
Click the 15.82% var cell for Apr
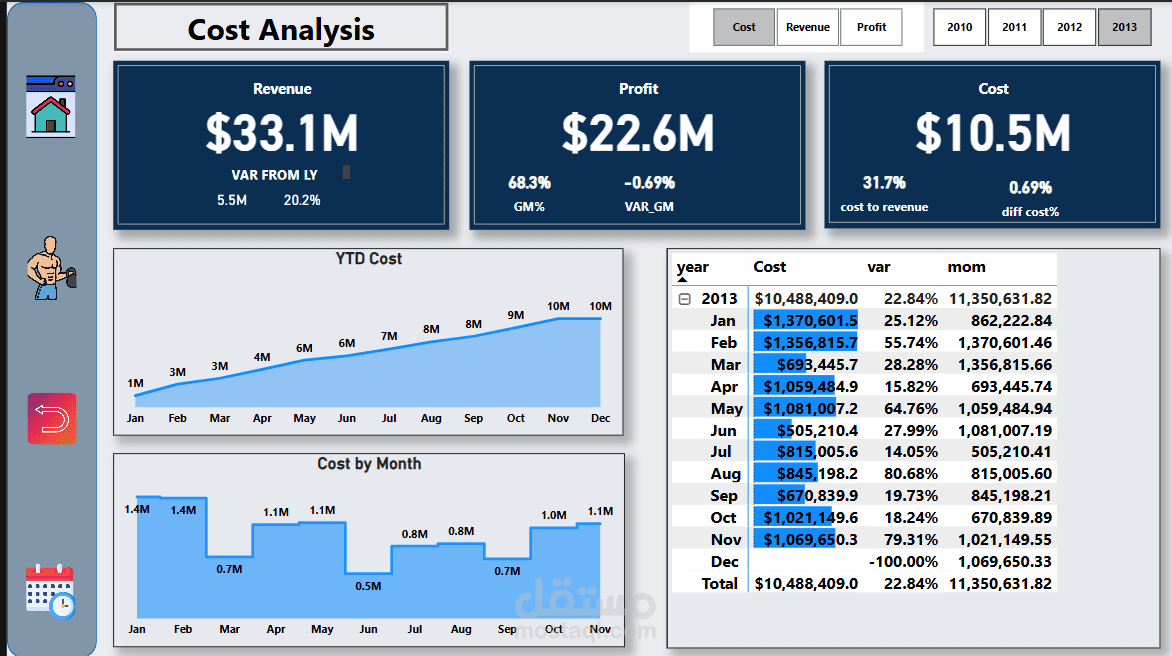910,386
